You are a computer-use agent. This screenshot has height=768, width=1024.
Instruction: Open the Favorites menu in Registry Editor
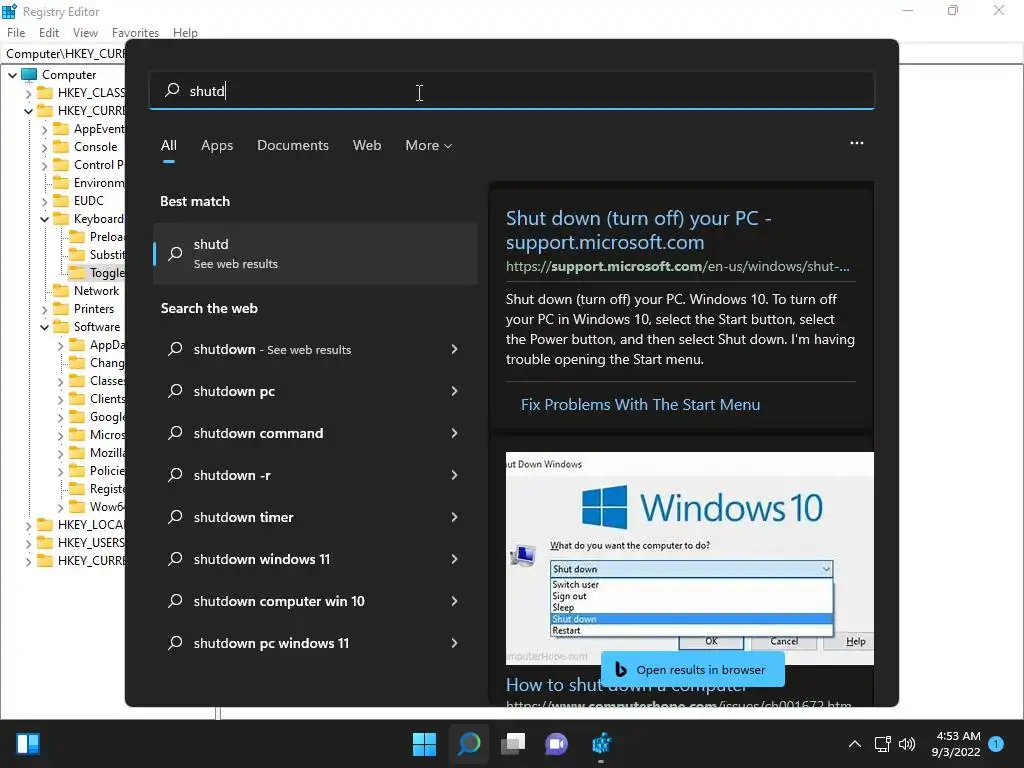pyautogui.click(x=135, y=33)
